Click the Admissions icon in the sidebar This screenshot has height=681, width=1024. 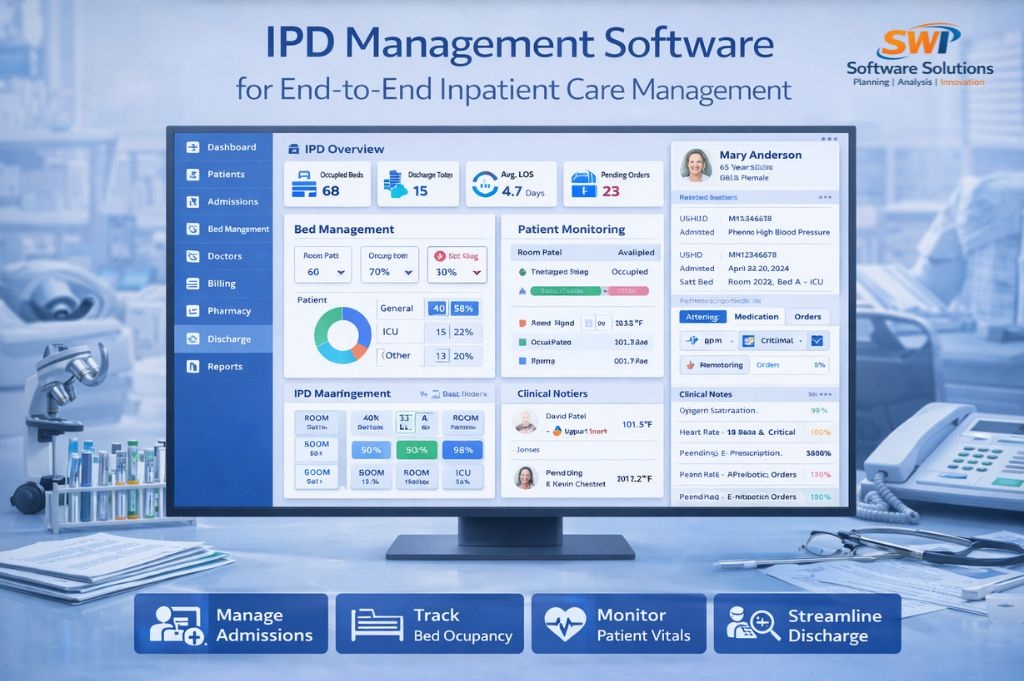[191, 201]
